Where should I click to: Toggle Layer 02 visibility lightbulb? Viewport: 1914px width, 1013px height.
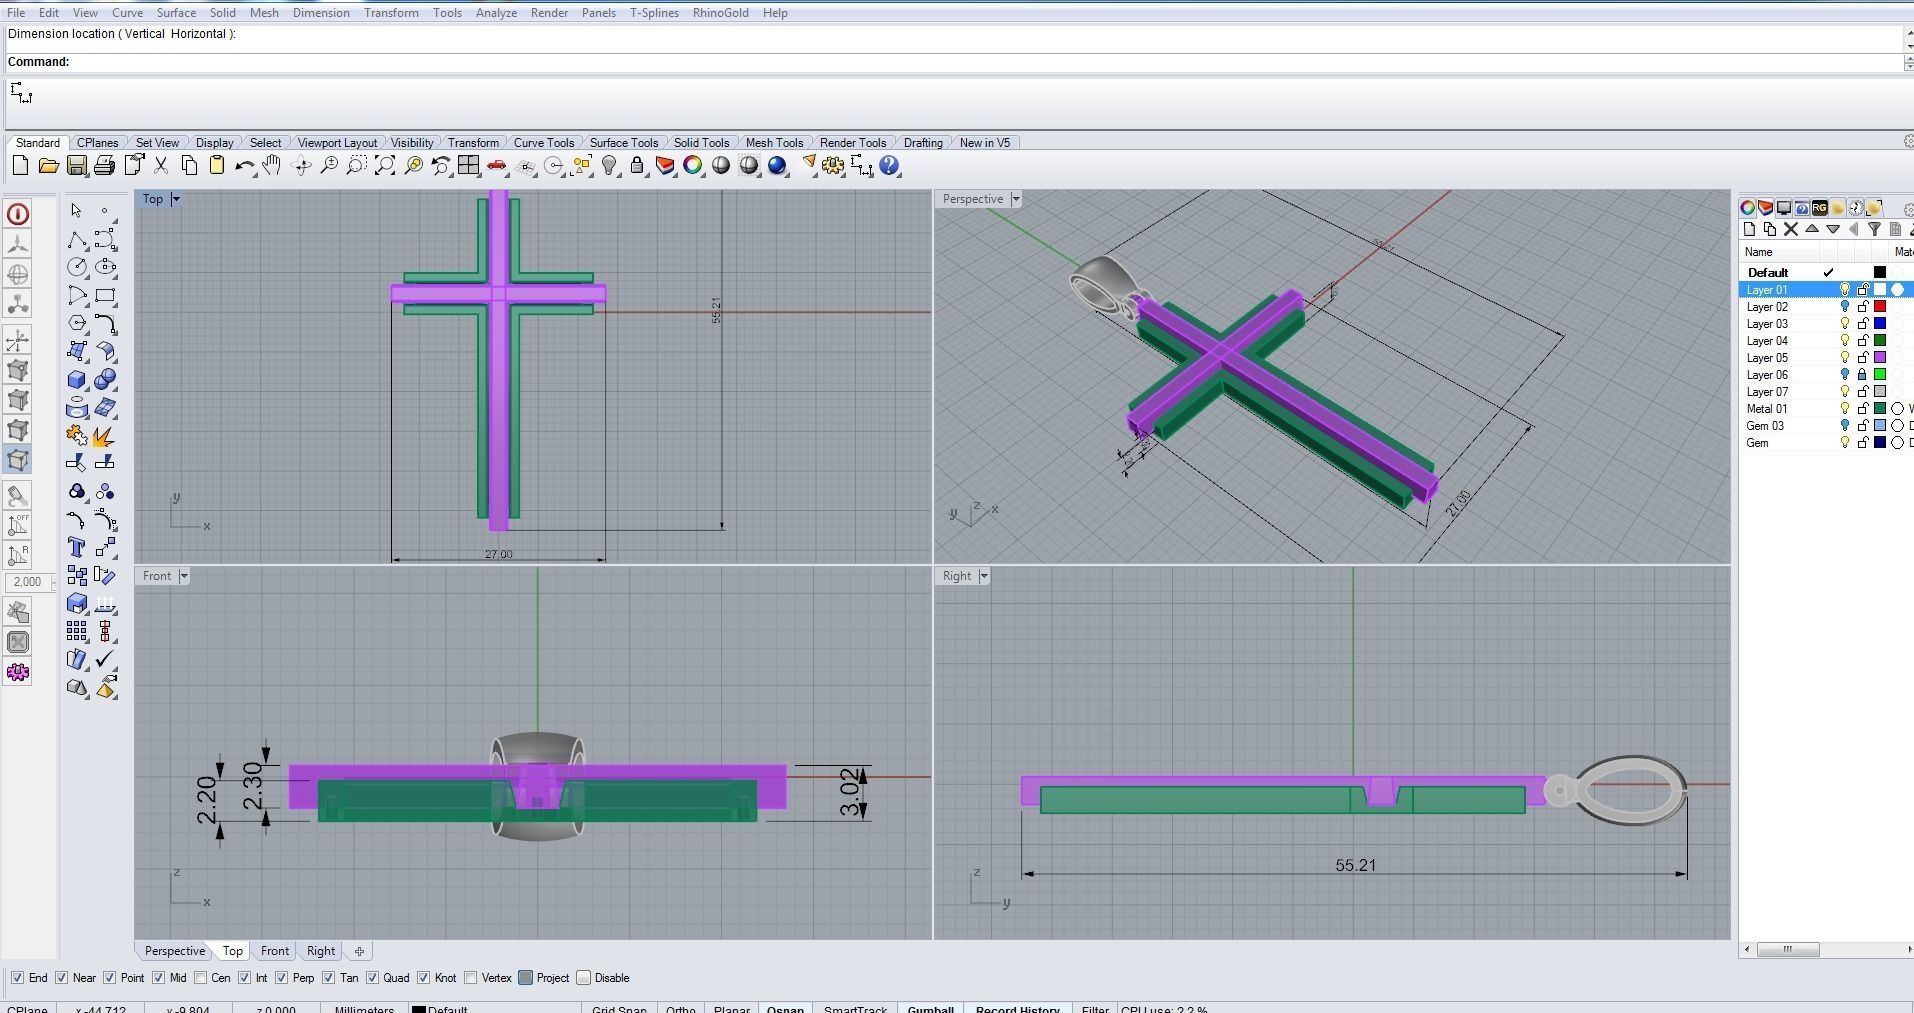[1845, 307]
